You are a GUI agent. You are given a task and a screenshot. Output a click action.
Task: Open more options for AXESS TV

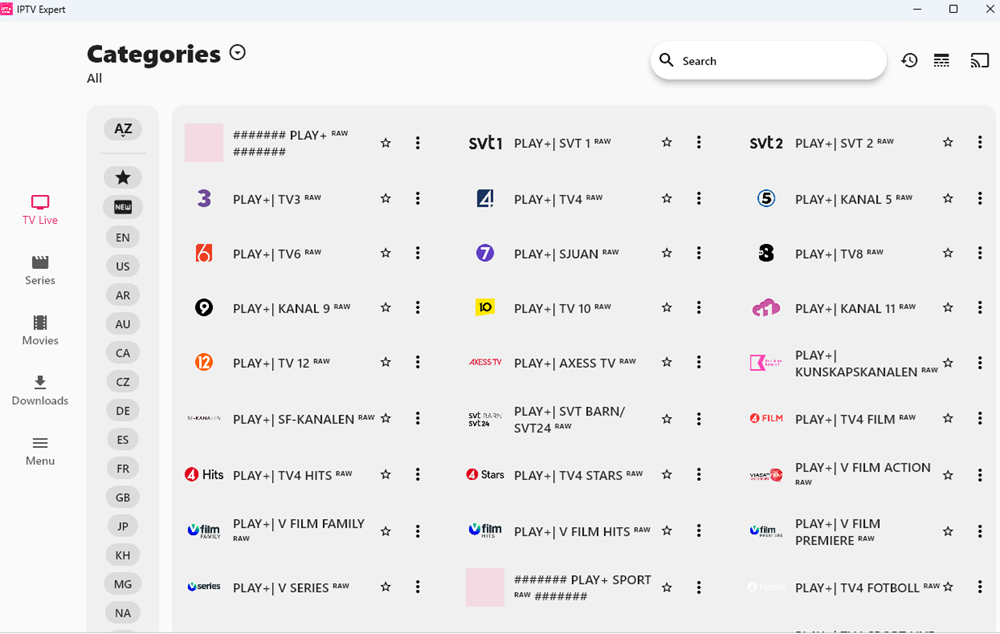click(699, 362)
